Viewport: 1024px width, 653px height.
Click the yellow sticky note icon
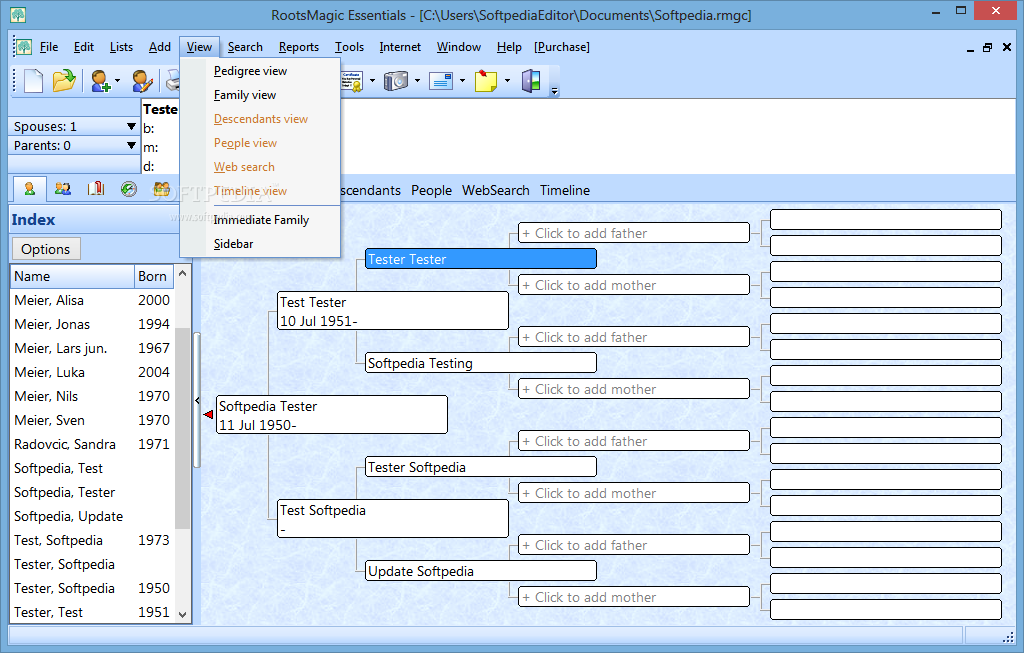point(486,81)
